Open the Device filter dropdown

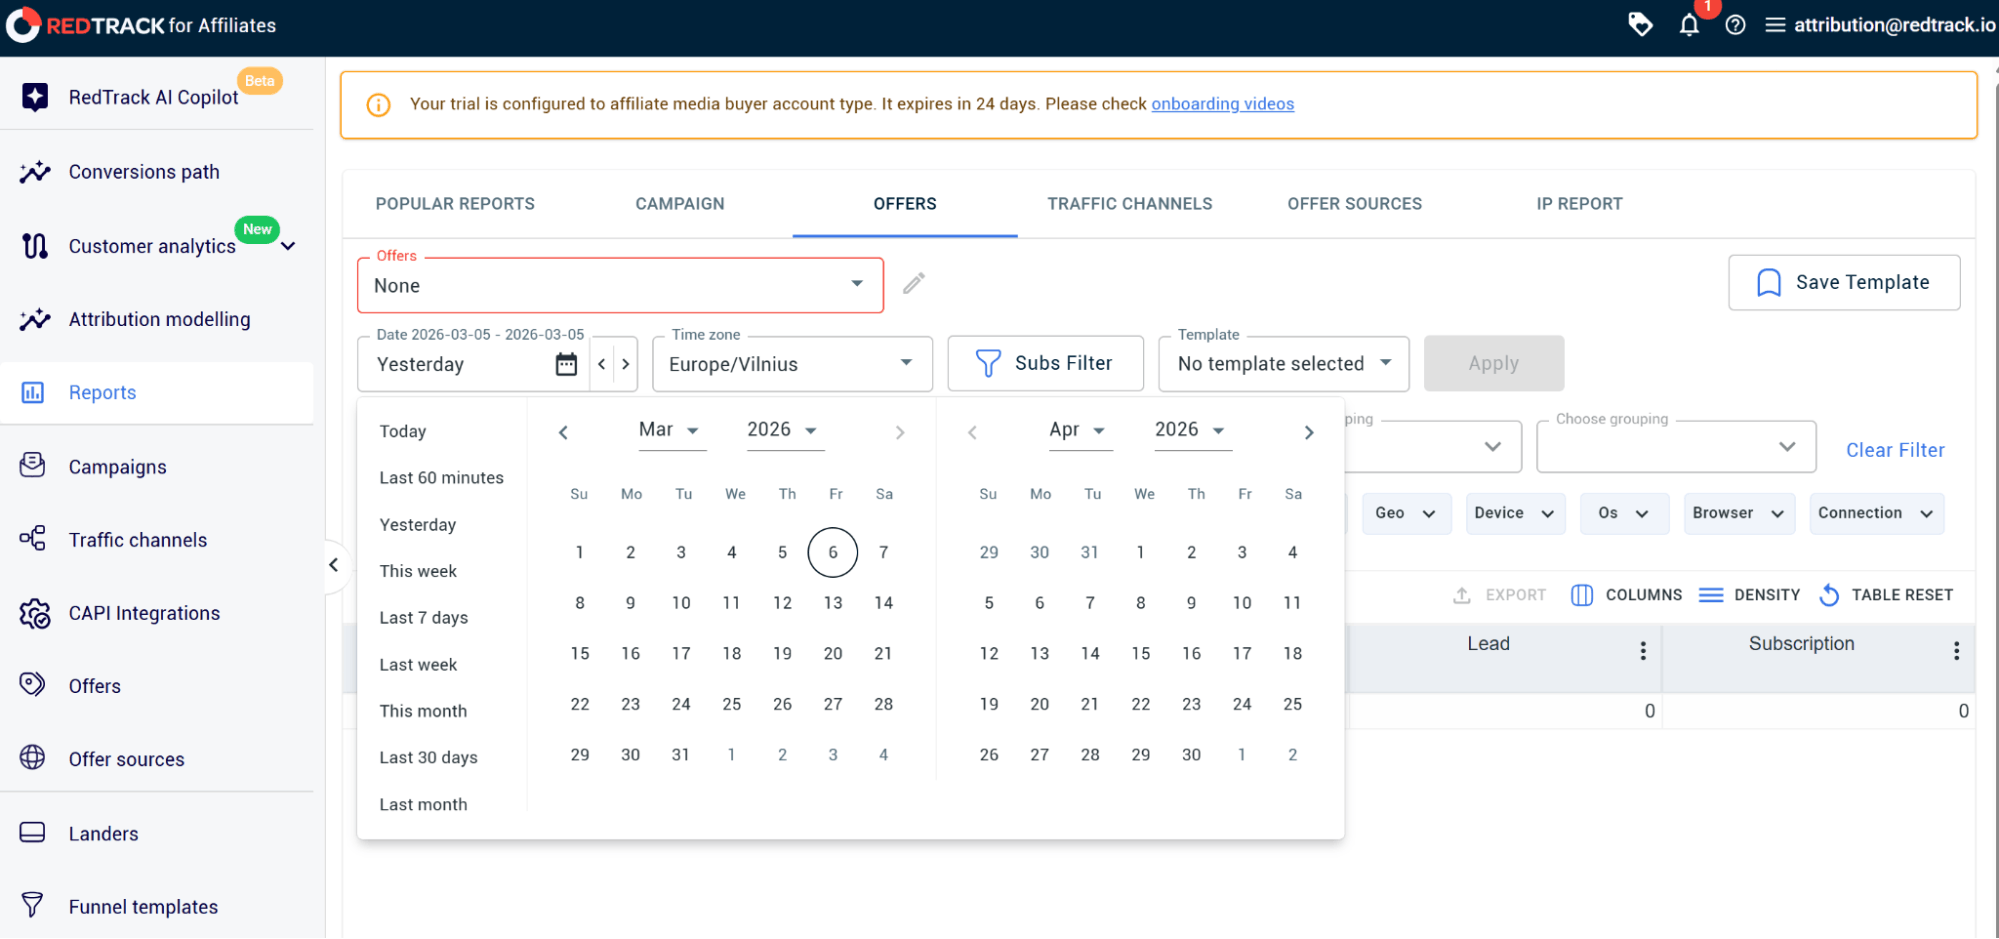pos(1514,513)
